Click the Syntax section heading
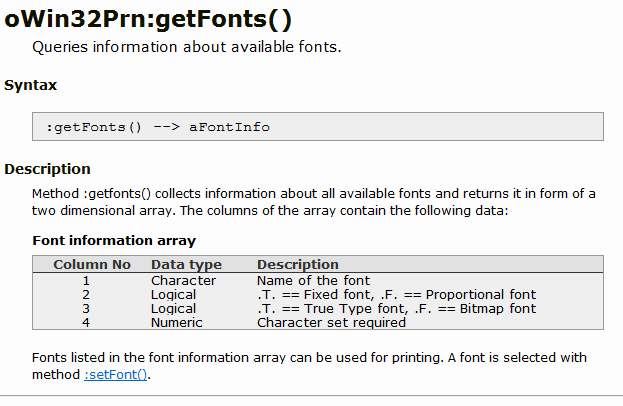The width and height of the screenshot is (623, 406). [x=31, y=86]
